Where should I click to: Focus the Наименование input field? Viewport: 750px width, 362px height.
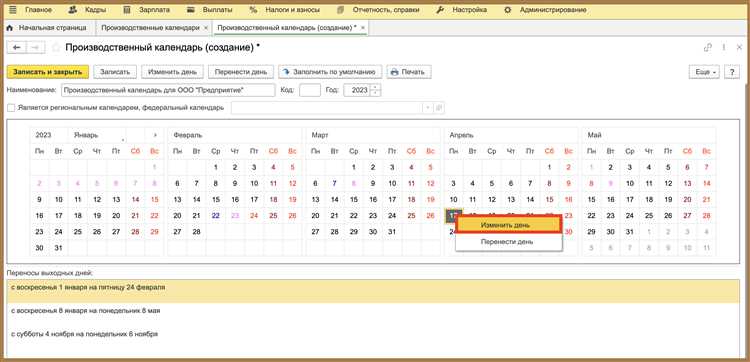tap(168, 90)
